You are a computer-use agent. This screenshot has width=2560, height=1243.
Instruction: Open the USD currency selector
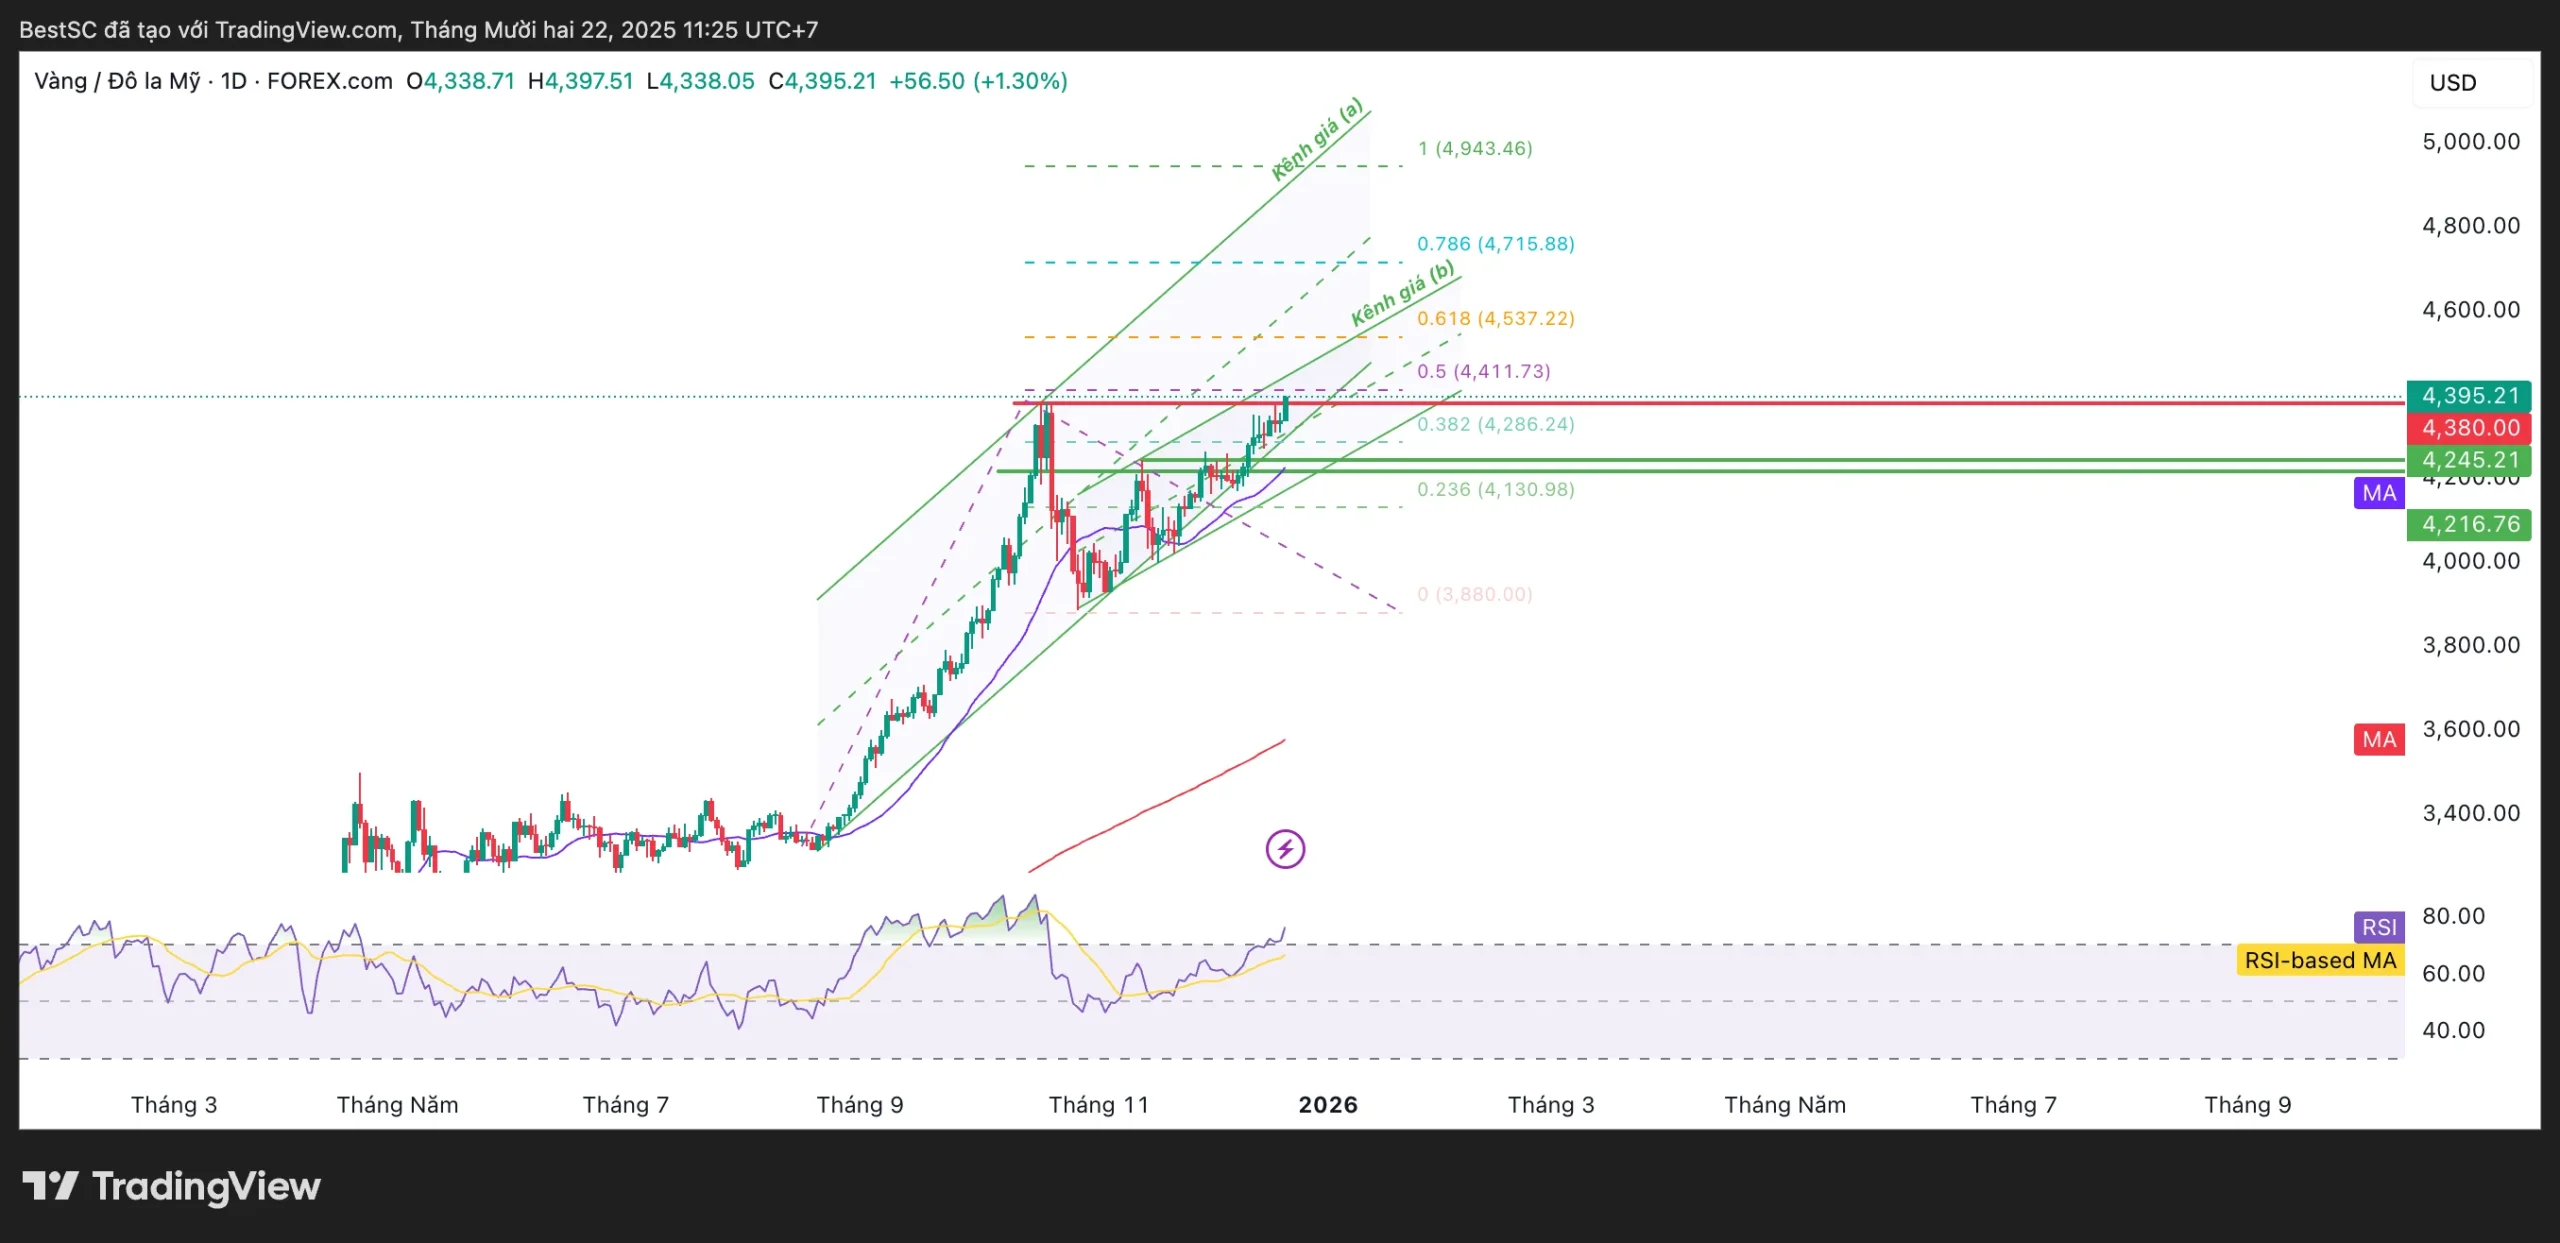tap(2453, 83)
